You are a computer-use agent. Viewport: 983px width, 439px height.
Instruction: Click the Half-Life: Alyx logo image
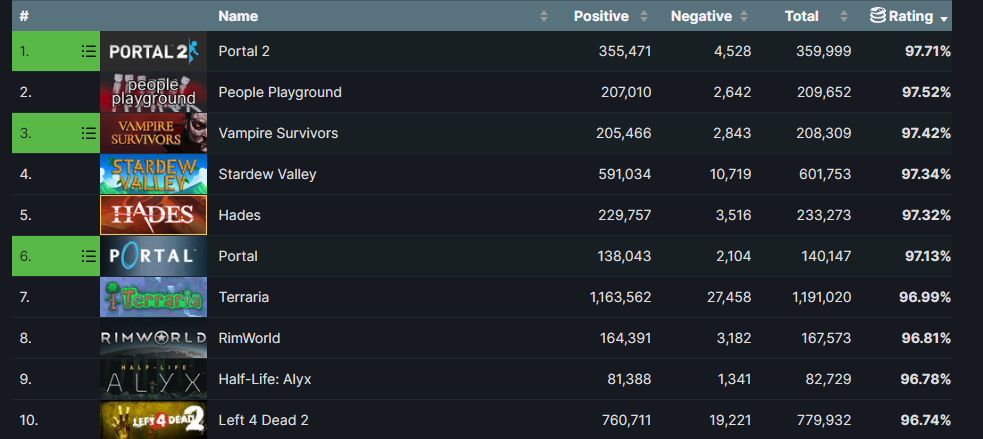(153, 379)
